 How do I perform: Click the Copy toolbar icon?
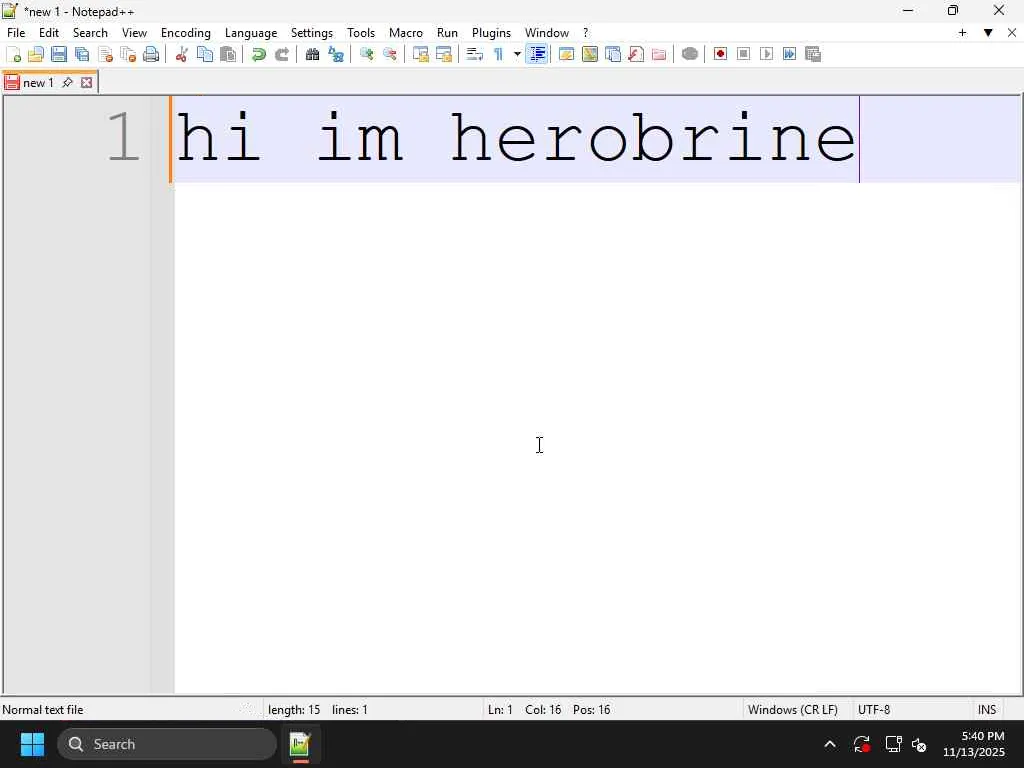click(x=205, y=54)
